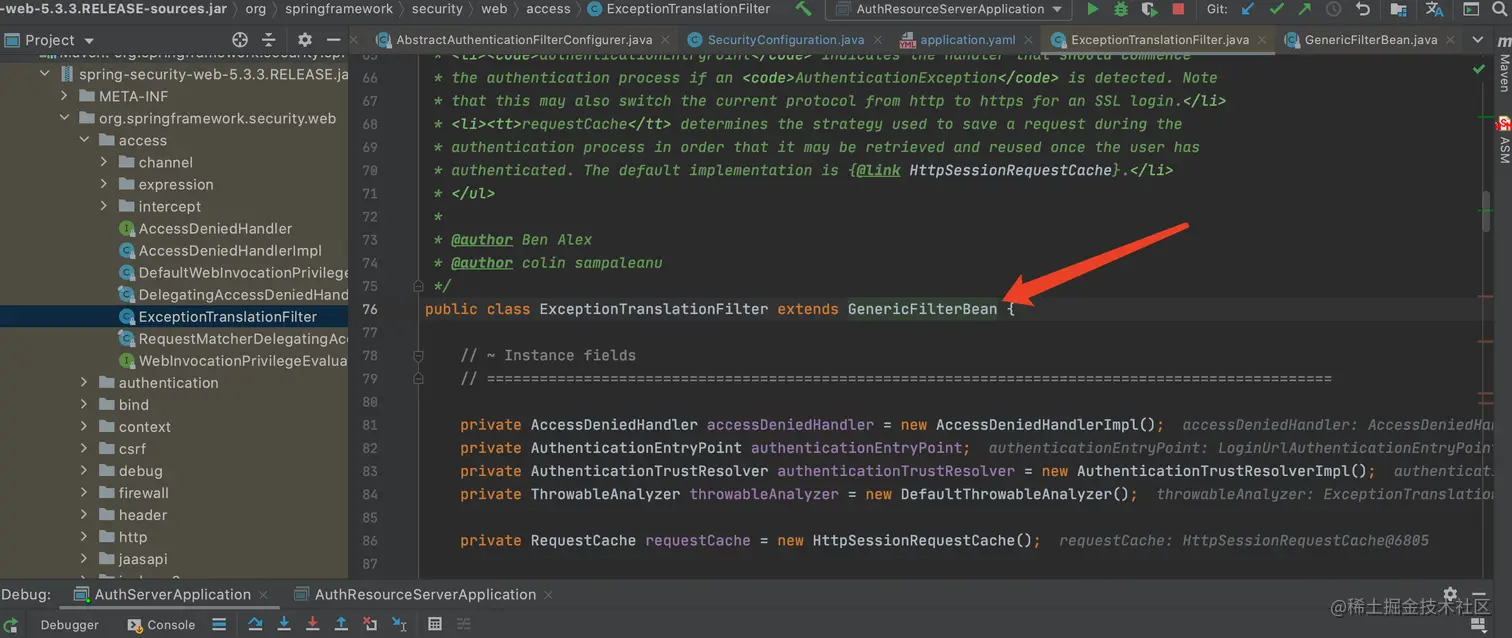The image size is (1512, 638).
Task: Show hidden editor tabs chevron
Action: tap(1478, 40)
